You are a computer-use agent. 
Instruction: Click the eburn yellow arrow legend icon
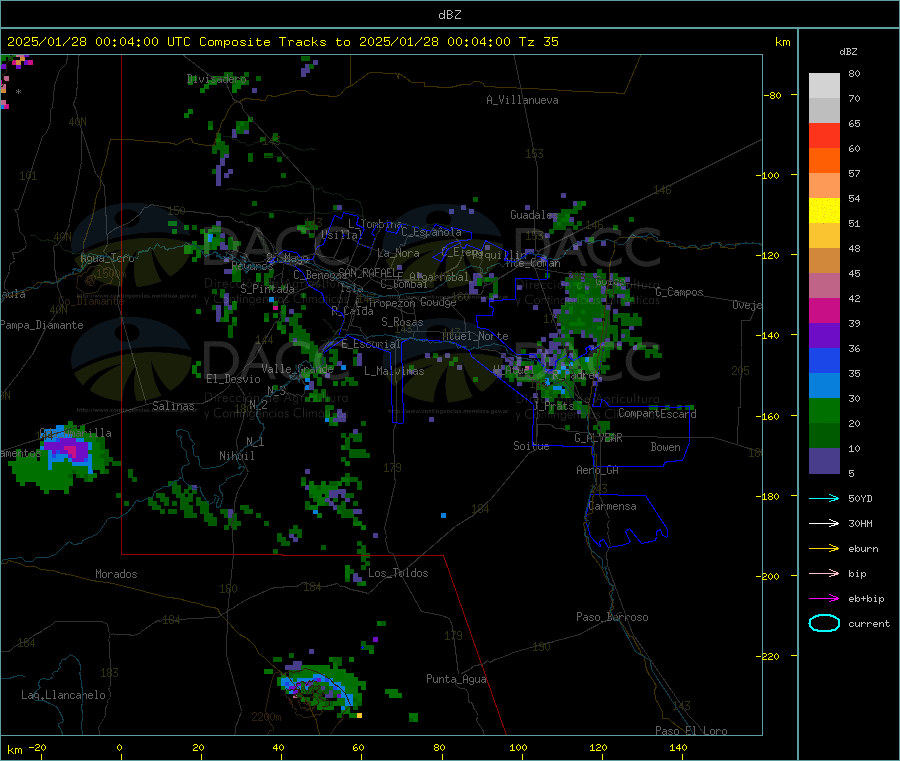pos(824,549)
